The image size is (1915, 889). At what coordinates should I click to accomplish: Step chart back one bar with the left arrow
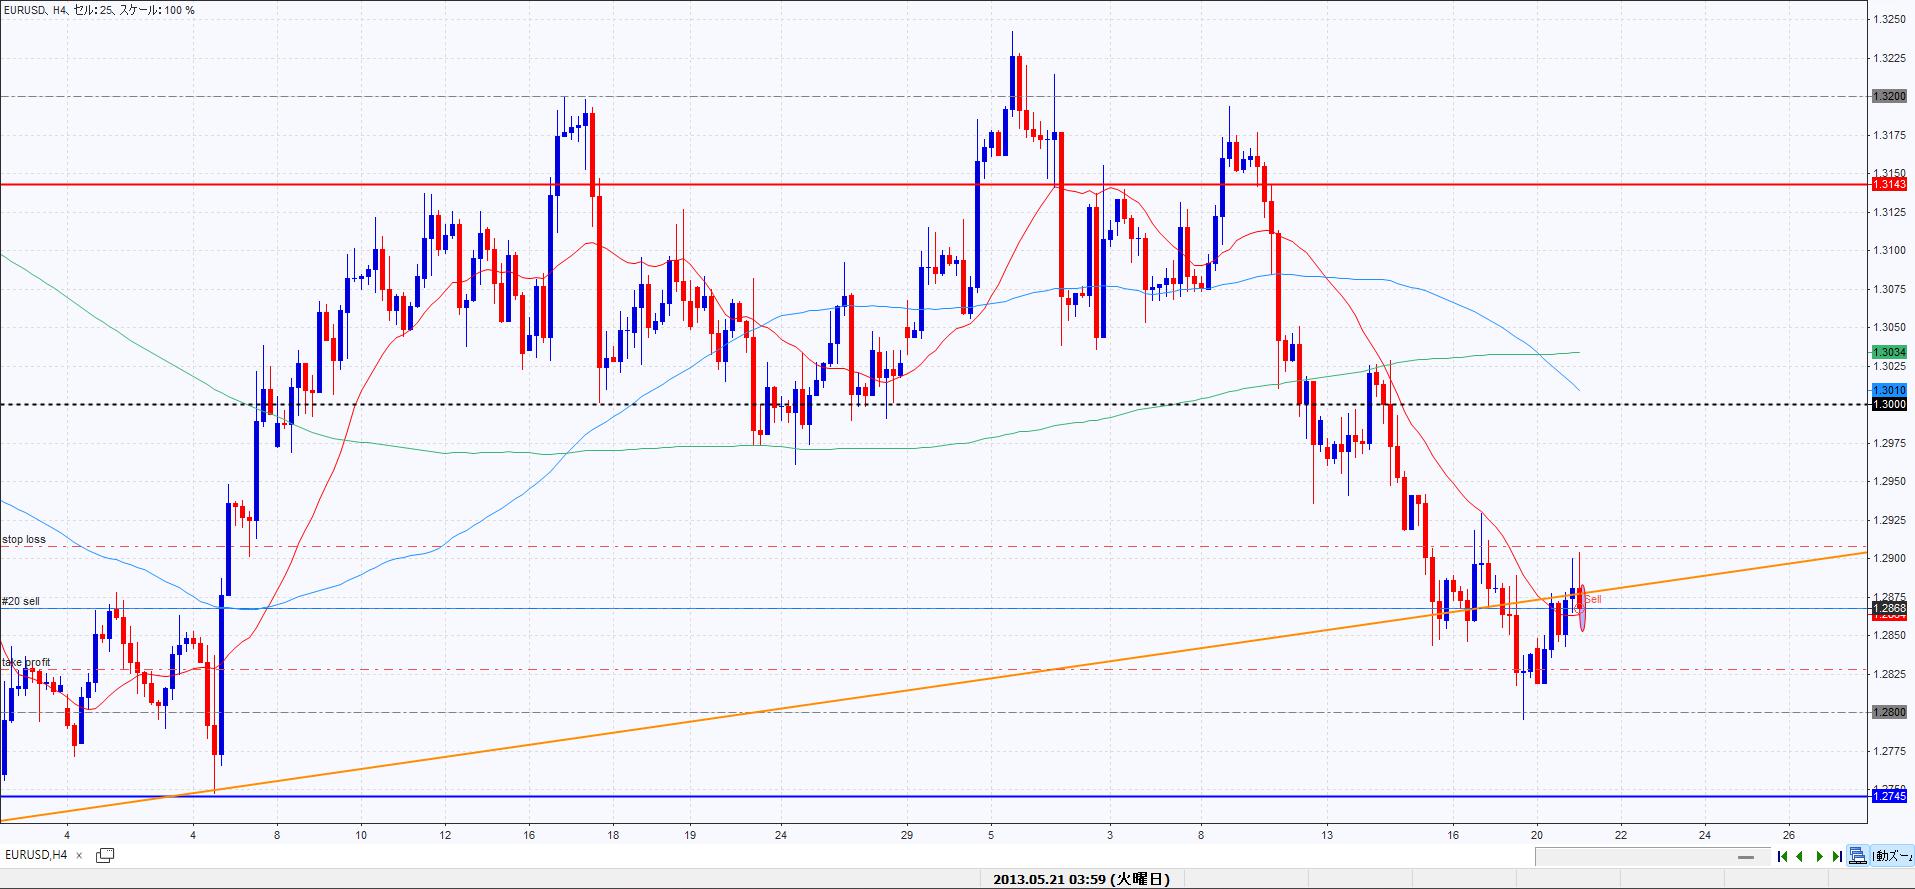click(x=1800, y=856)
